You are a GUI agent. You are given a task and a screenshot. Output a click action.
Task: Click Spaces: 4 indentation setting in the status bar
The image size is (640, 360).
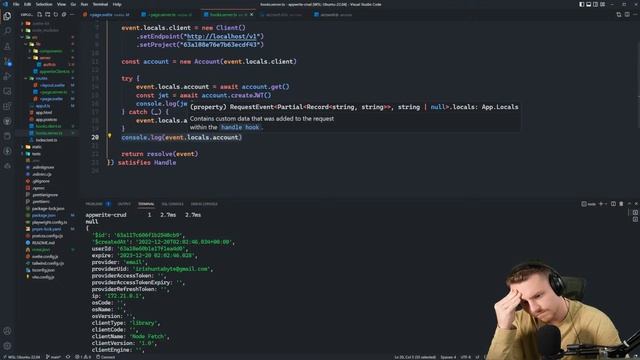448,357
